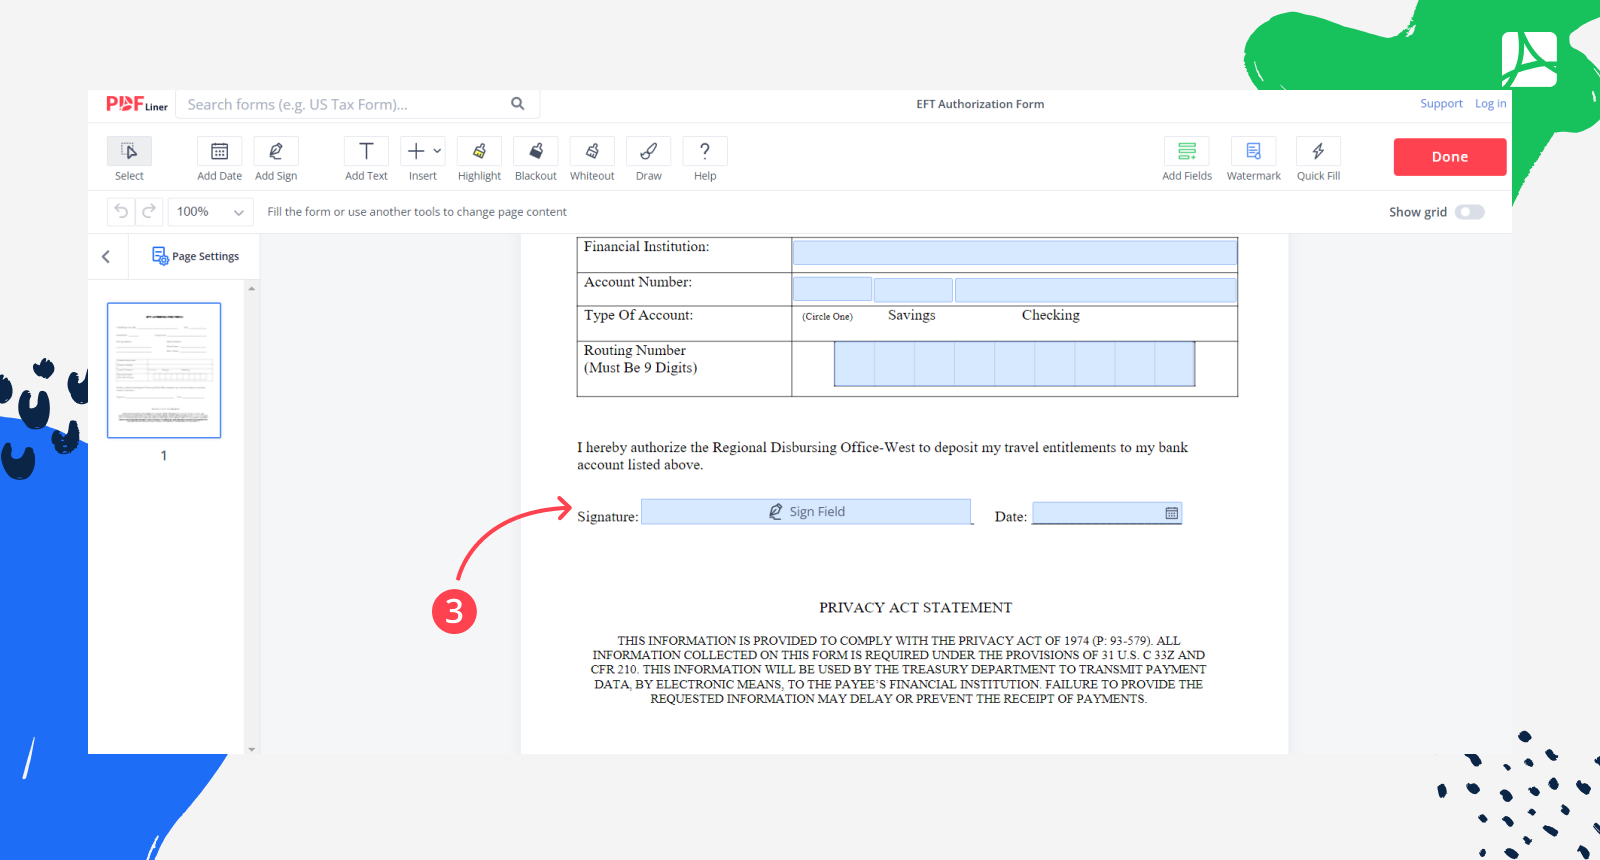This screenshot has width=1600, height=860.
Task: Click the second Account Number field
Action: pos(913,290)
